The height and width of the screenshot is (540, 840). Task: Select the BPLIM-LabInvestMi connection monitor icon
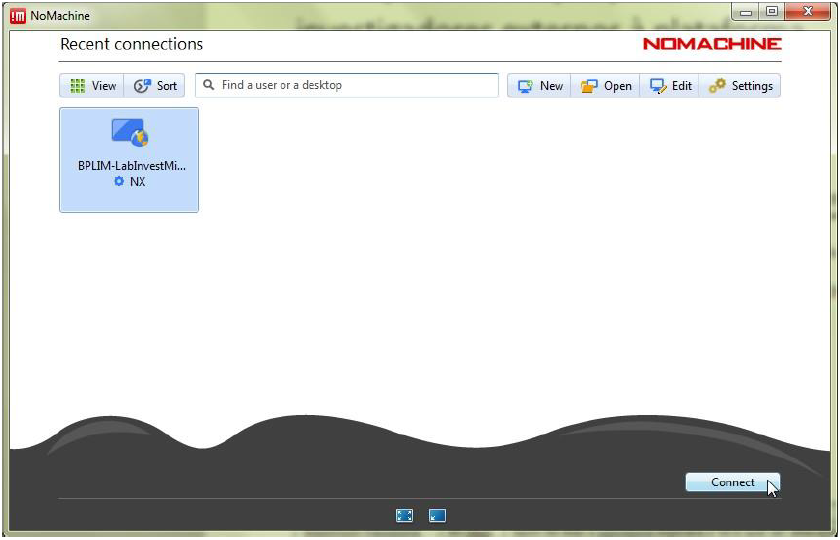click(129, 132)
